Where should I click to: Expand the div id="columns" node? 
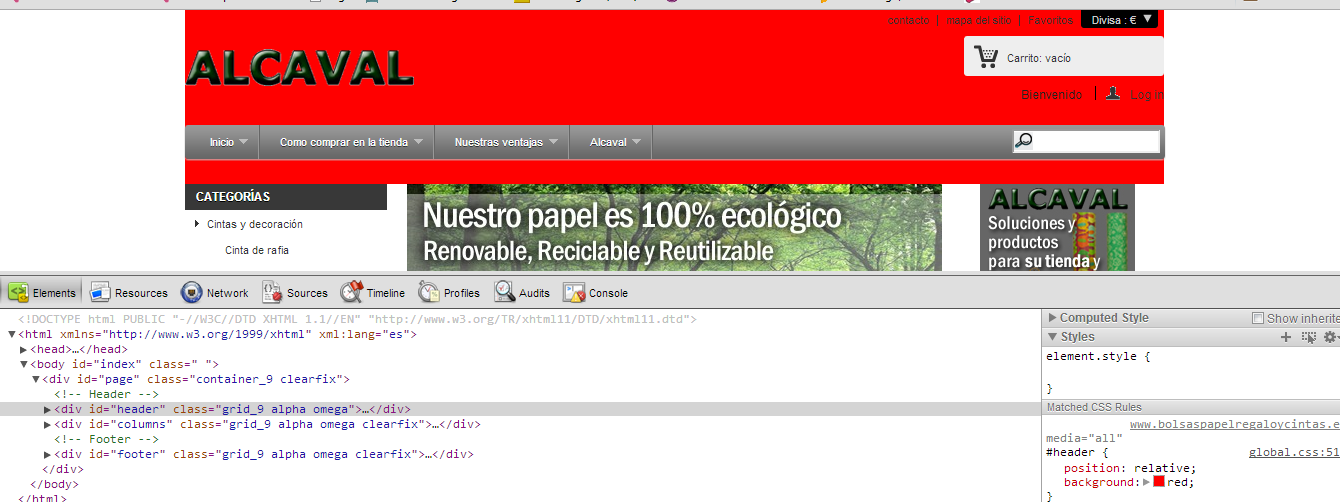(x=48, y=424)
